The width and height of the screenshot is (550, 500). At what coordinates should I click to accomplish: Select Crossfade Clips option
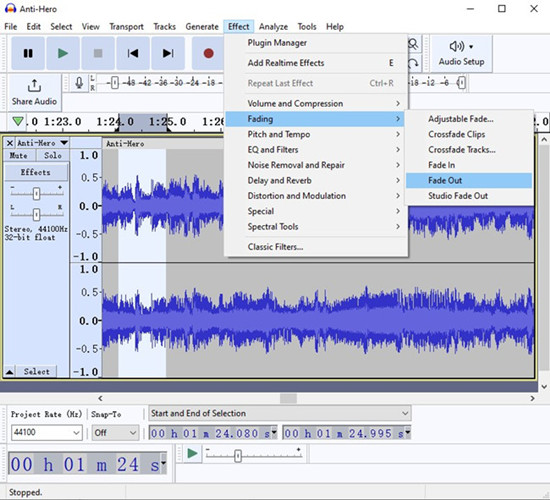469,134
